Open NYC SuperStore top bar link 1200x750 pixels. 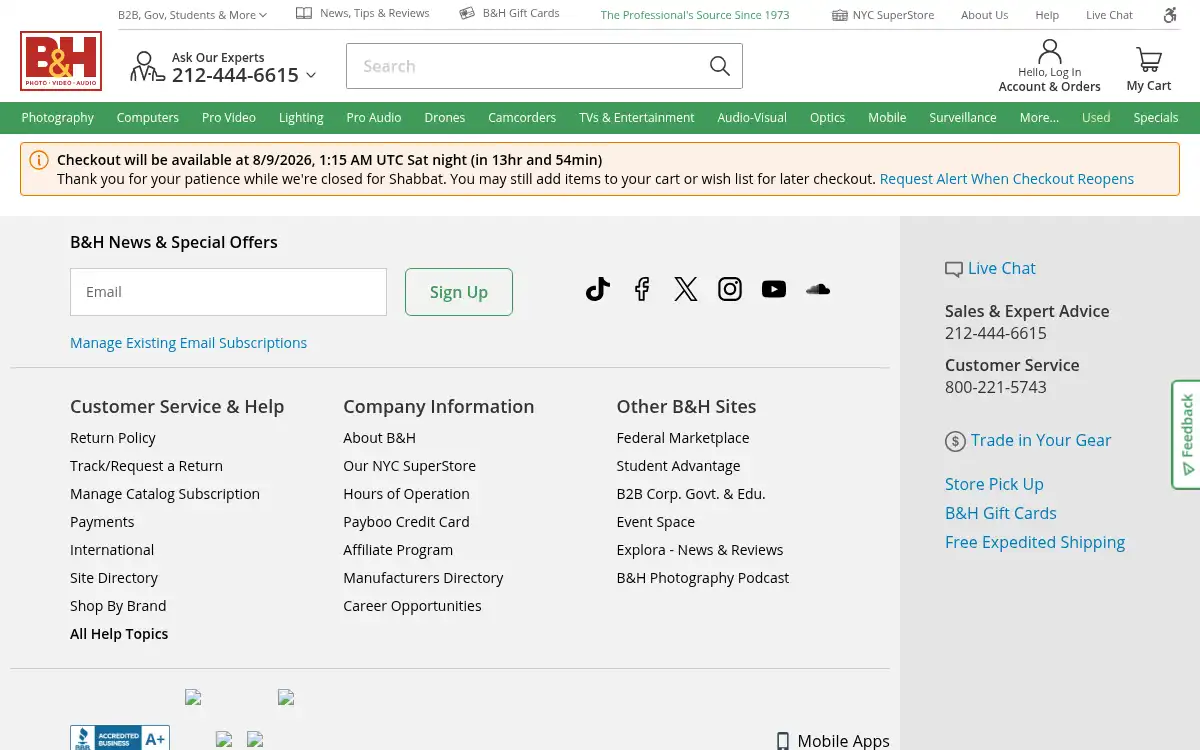point(883,15)
